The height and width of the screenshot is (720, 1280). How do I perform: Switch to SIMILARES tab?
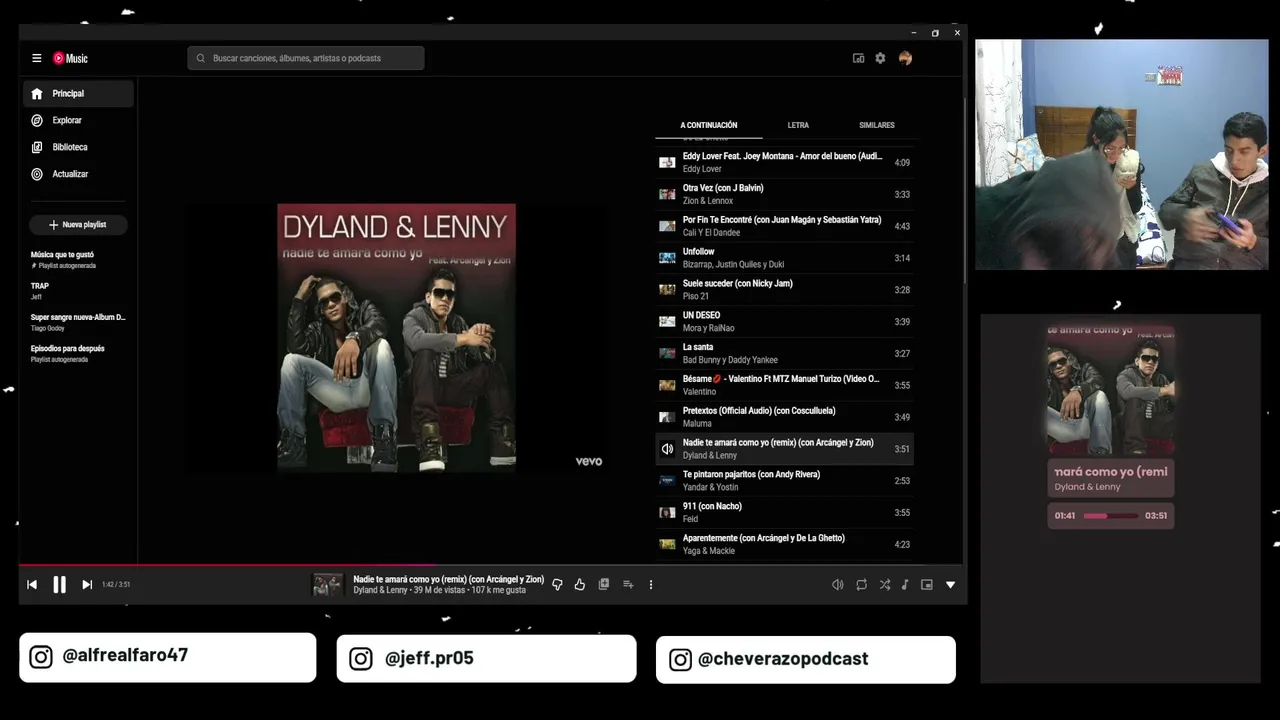pyautogui.click(x=877, y=125)
